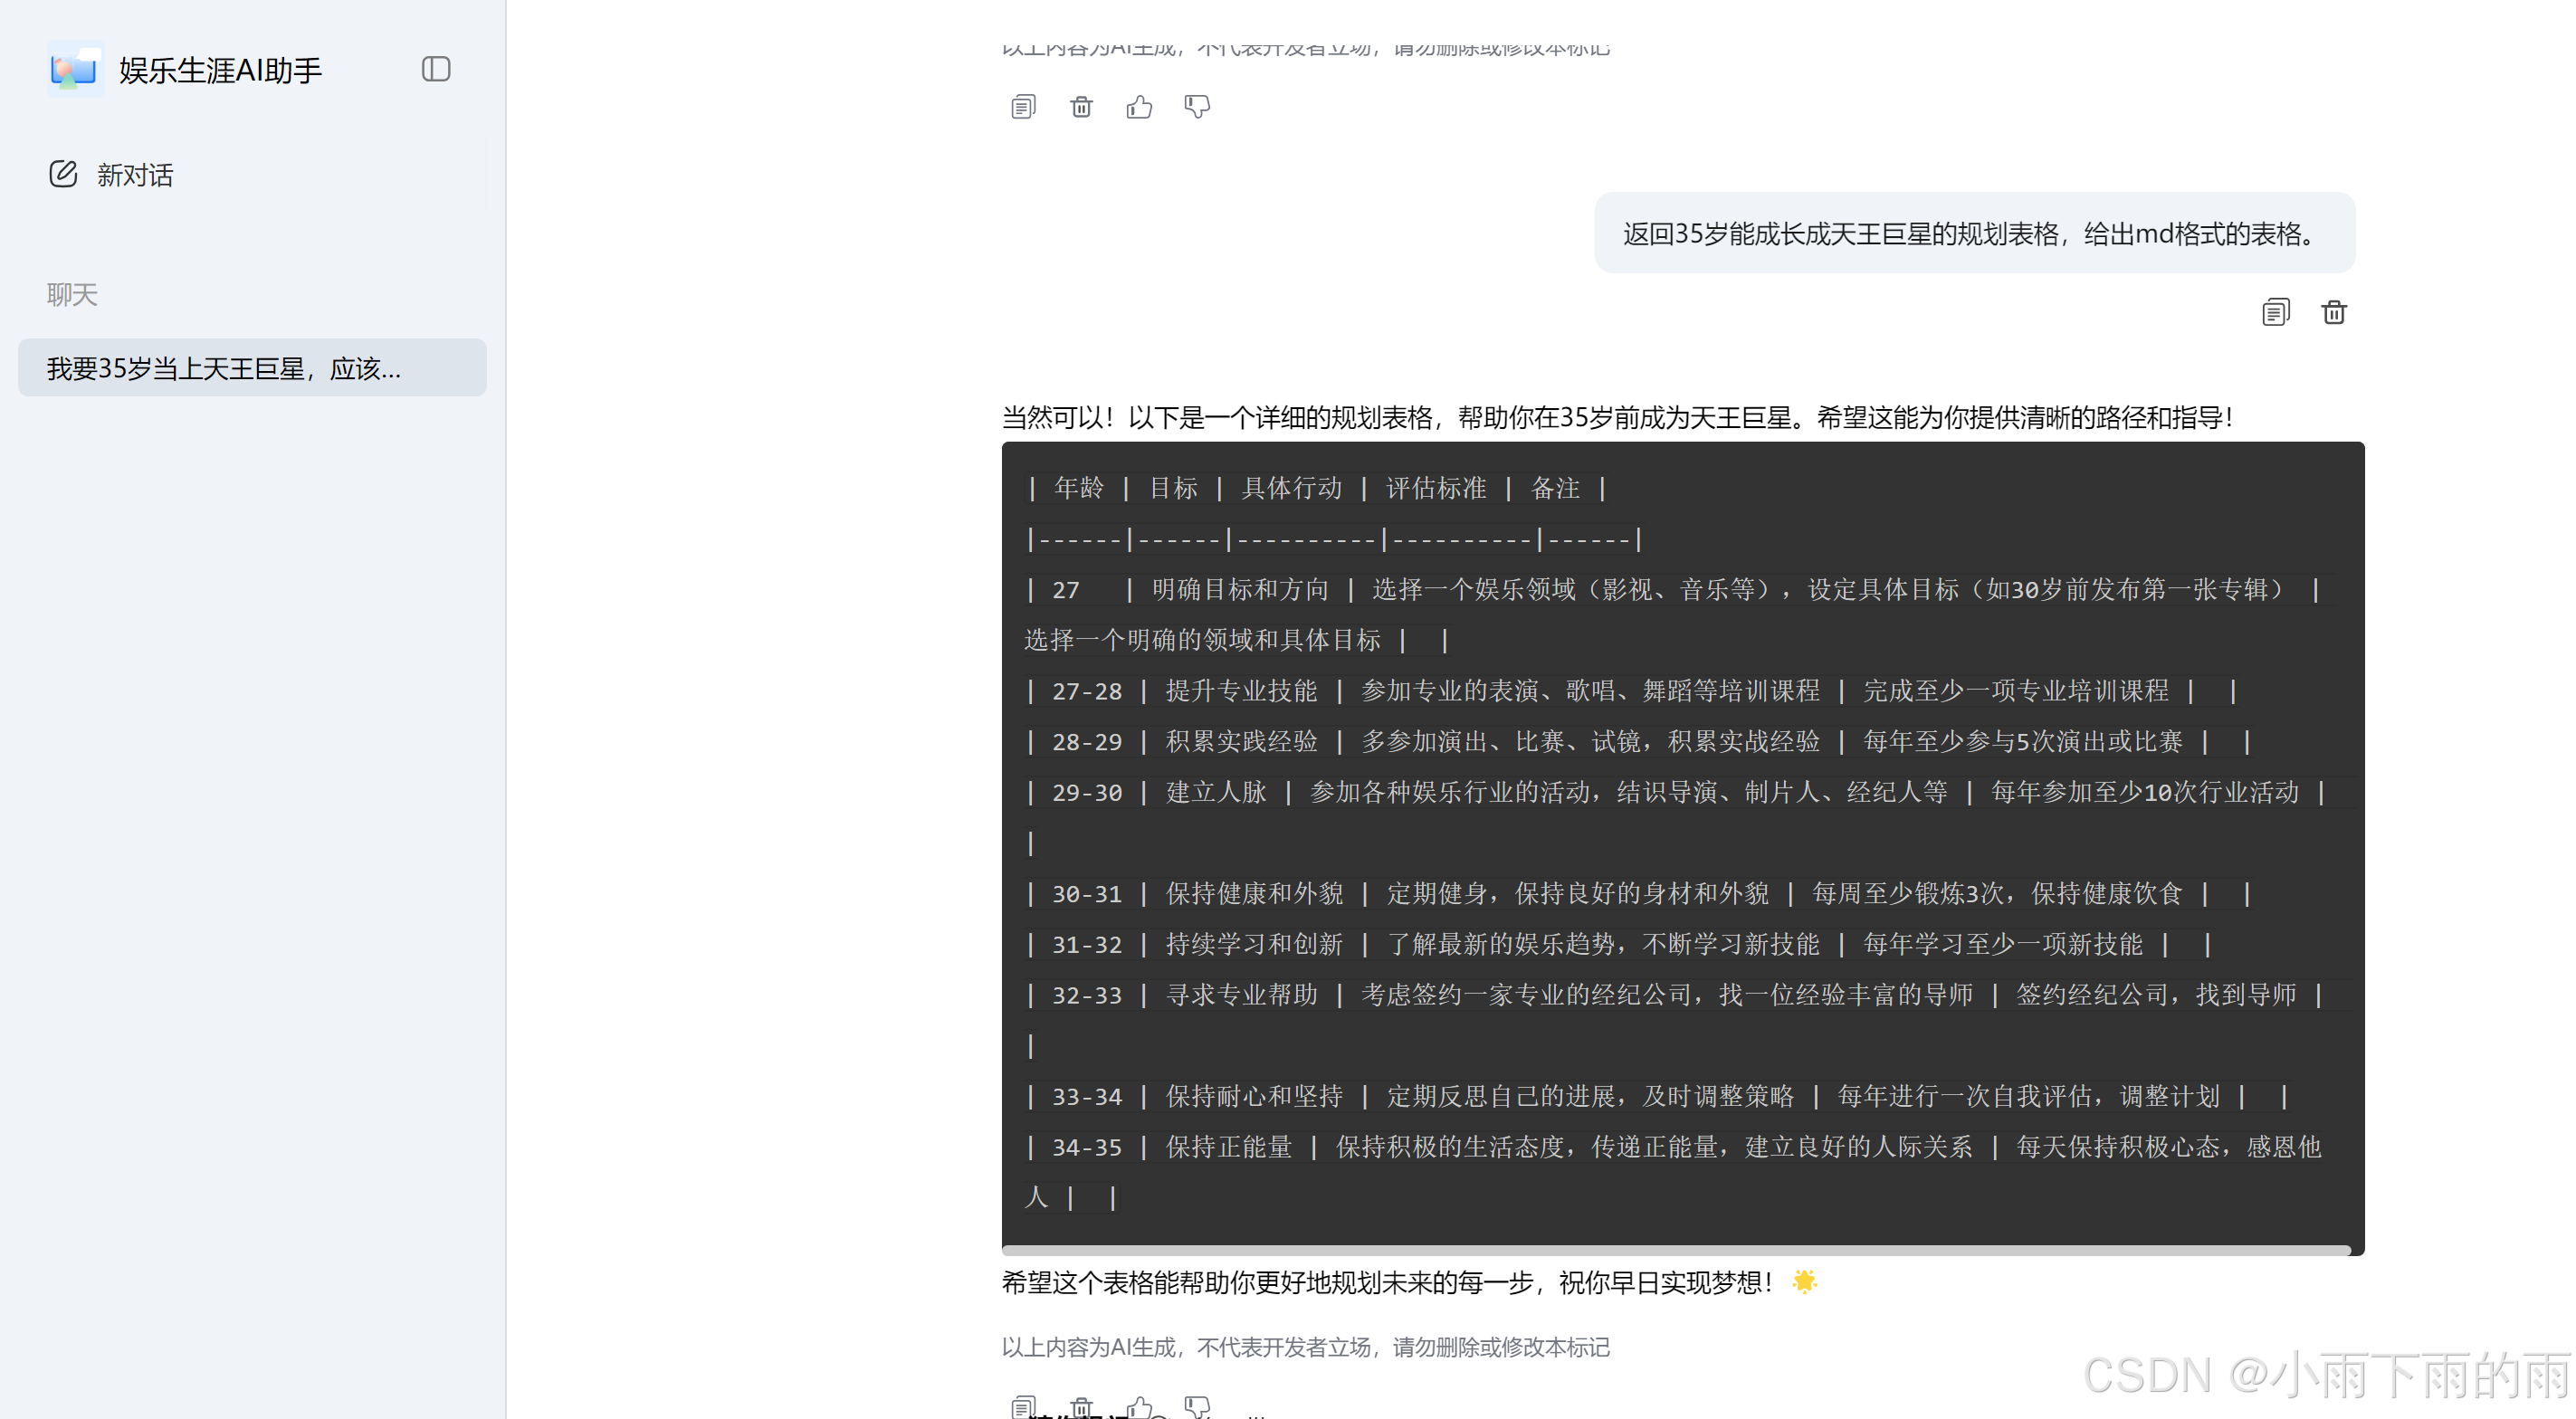Select the pencil icon next to 新对话

(x=63, y=173)
